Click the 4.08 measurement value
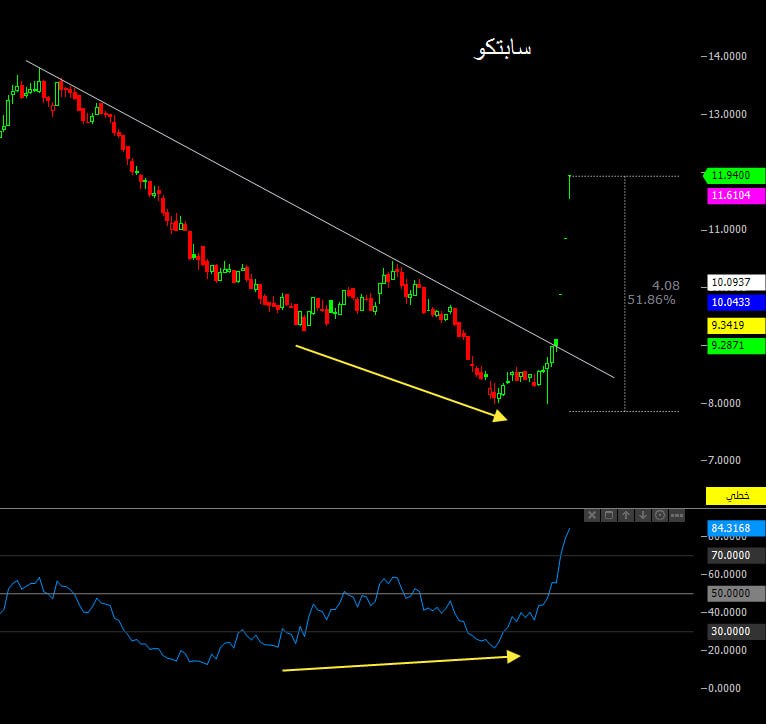This screenshot has width=766, height=724. coord(665,285)
